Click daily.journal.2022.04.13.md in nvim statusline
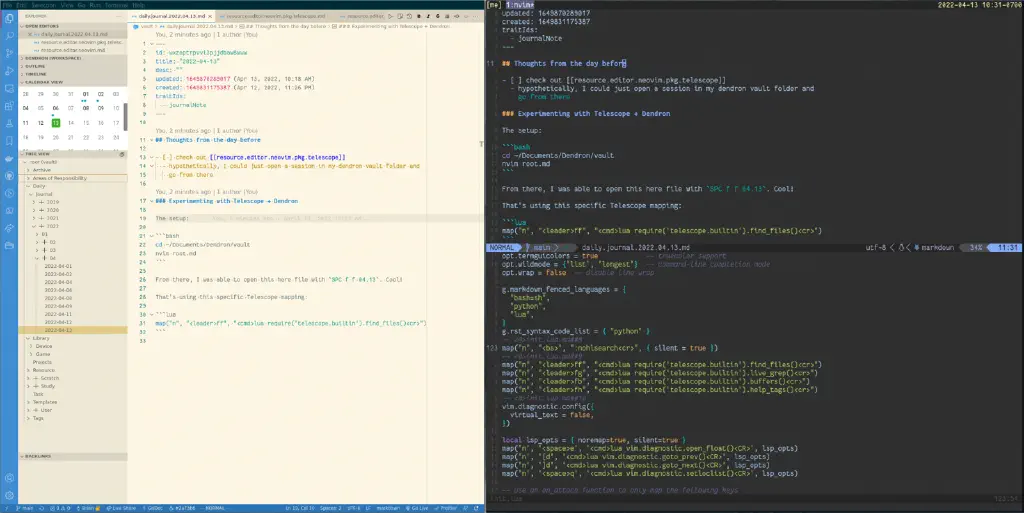This screenshot has width=1024, height=513. (635, 248)
